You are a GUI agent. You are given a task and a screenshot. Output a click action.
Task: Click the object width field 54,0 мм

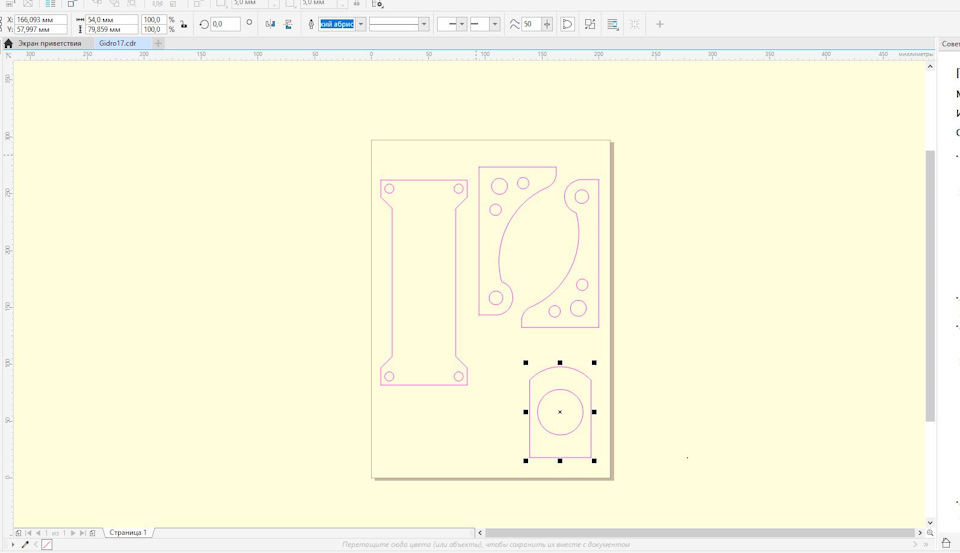pyautogui.click(x=111, y=20)
